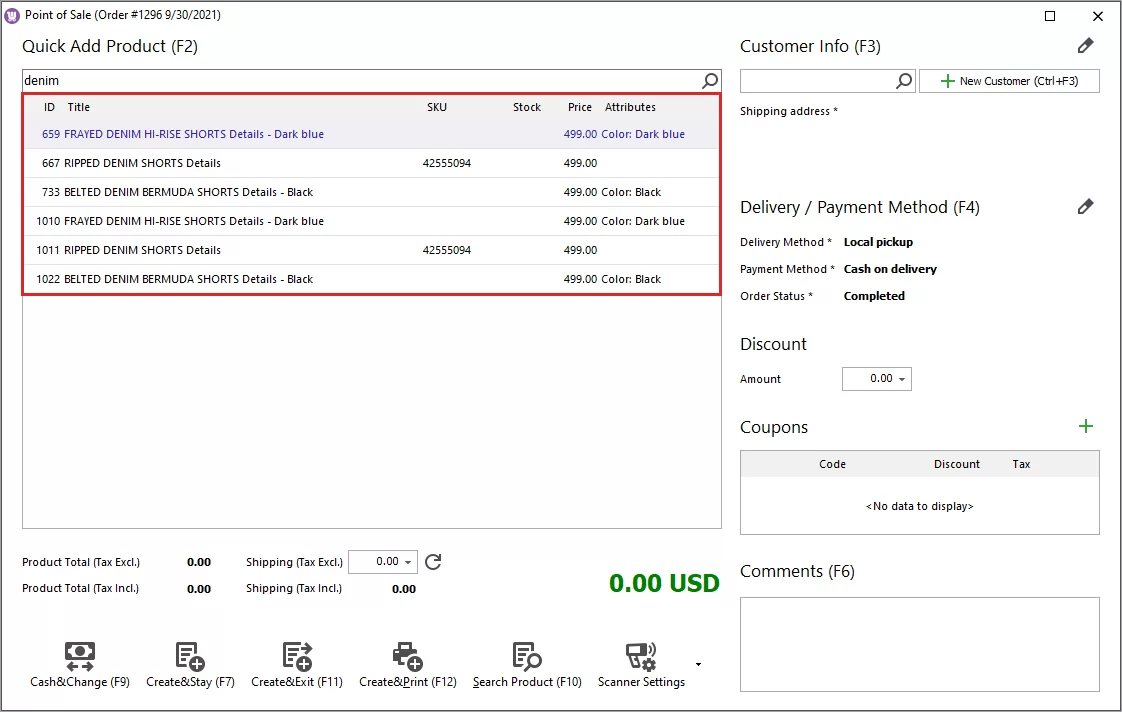
Task: Click the Create&Exit (F11) icon
Action: pyautogui.click(x=297, y=656)
